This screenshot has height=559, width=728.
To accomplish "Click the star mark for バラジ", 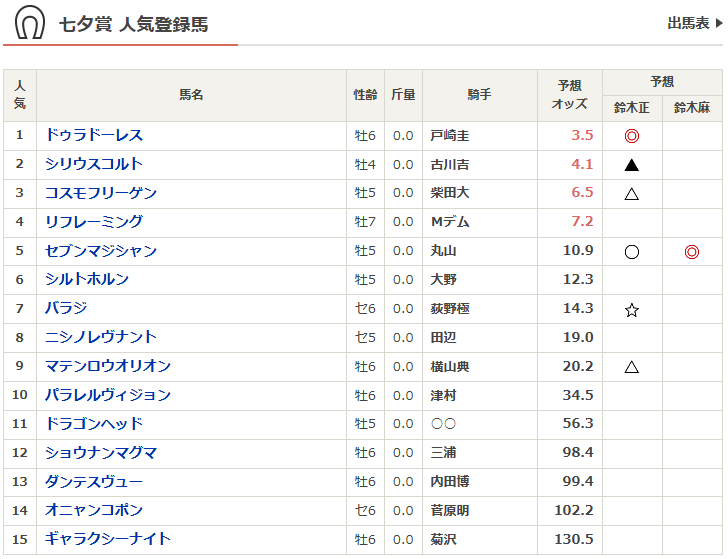I will pos(631,310).
